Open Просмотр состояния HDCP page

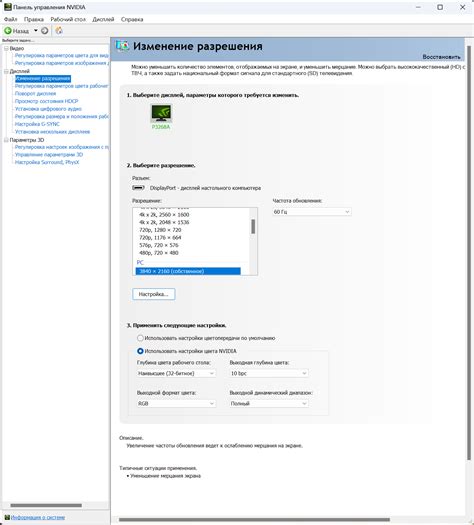point(47,101)
